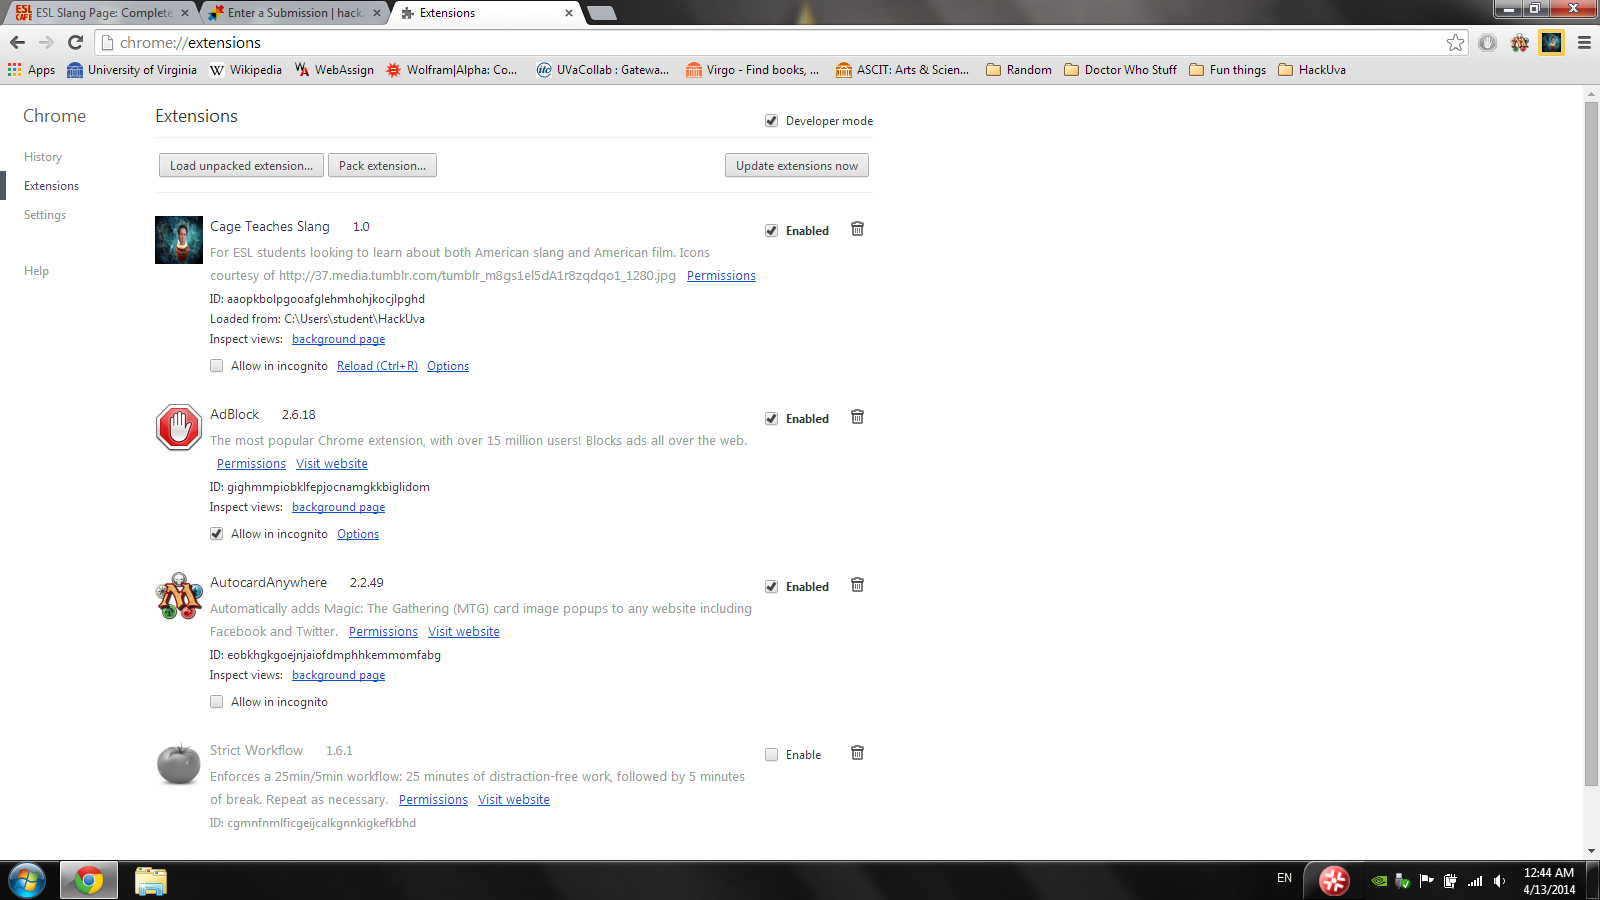Click the Strict Workflow tomato icon
This screenshot has width=1600, height=900.
[x=179, y=764]
